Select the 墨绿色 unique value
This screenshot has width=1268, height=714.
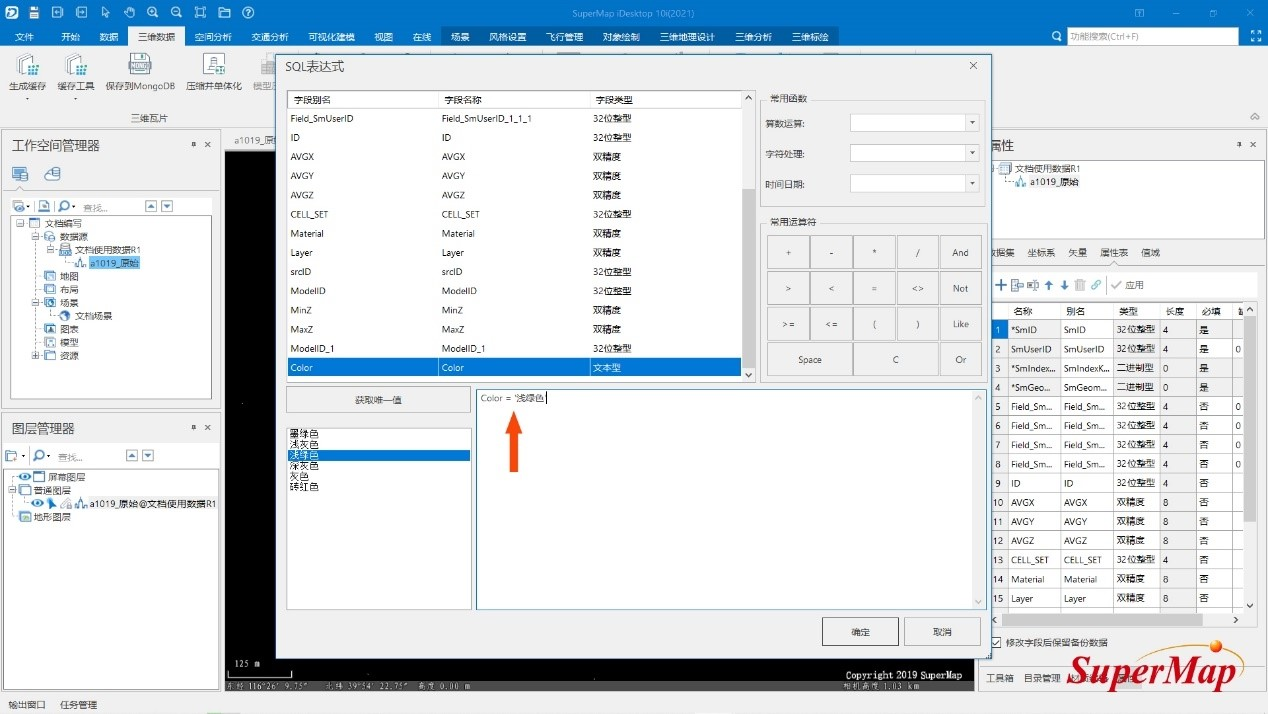[x=304, y=434]
